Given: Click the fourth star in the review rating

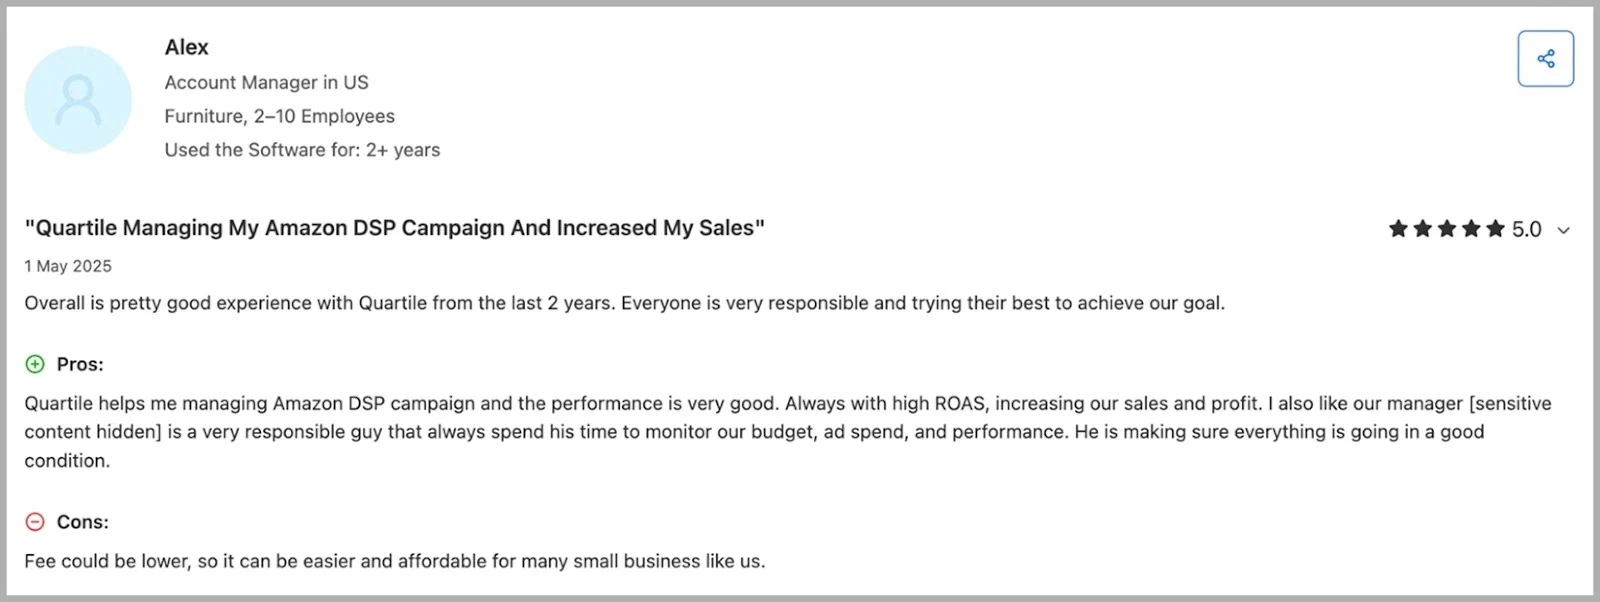Looking at the screenshot, I should tap(1471, 229).
